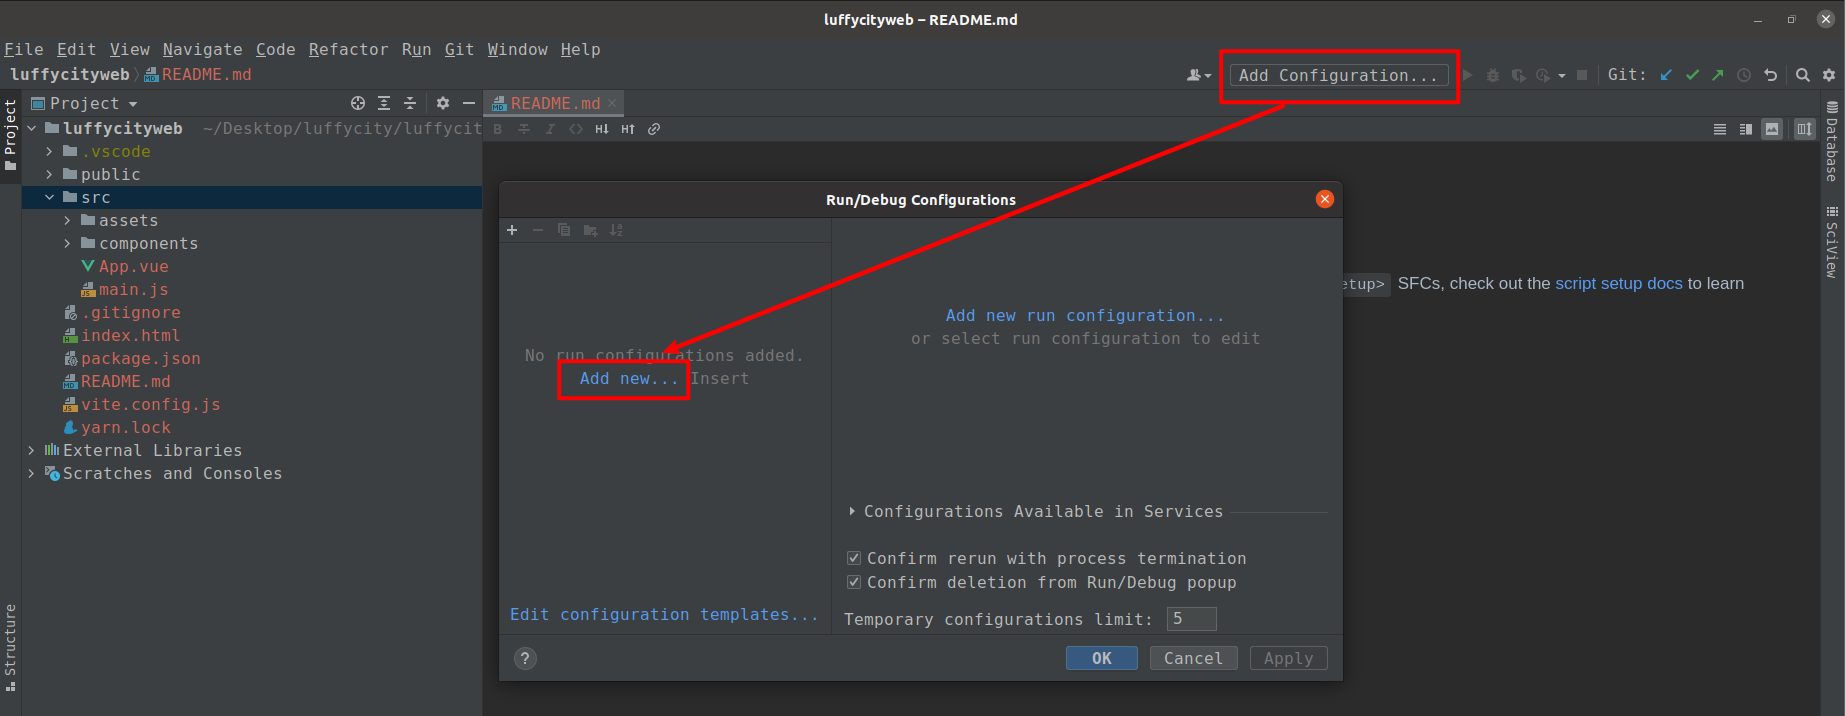1845x716 pixels.
Task: Show editor and preview view mode
Action: (x=1746, y=129)
